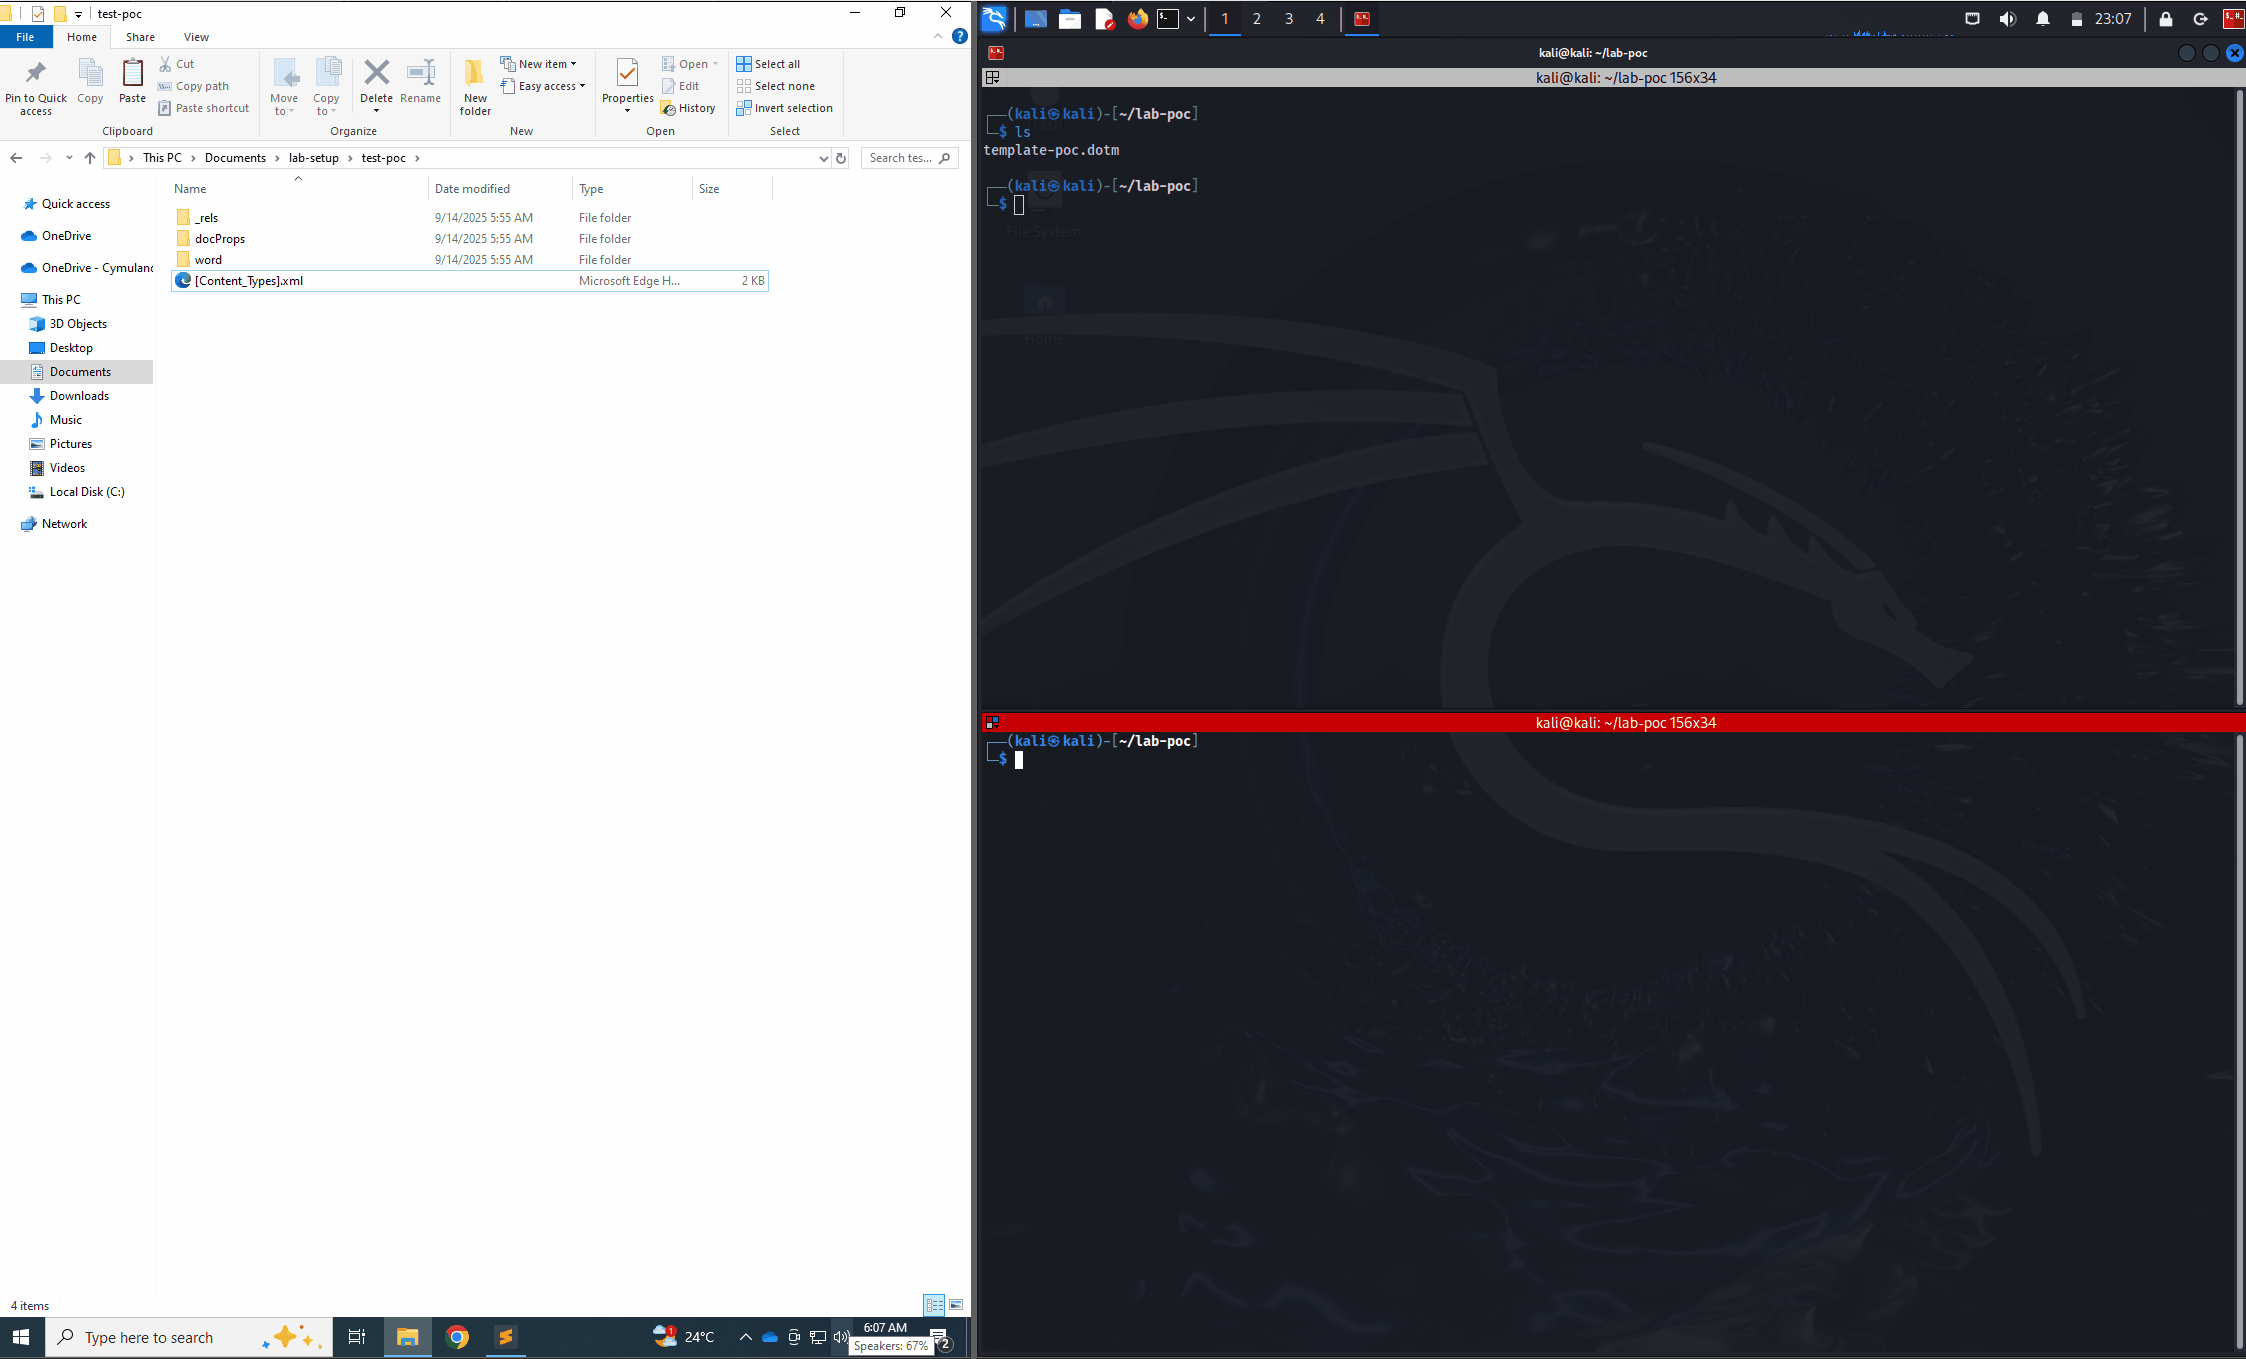Click the refresh button beside the address bar

click(841, 158)
